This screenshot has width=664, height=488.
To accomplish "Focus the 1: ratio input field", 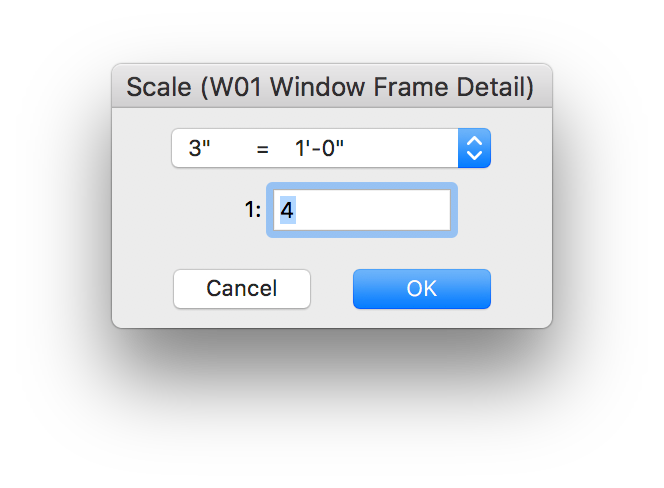I will tap(361, 210).
